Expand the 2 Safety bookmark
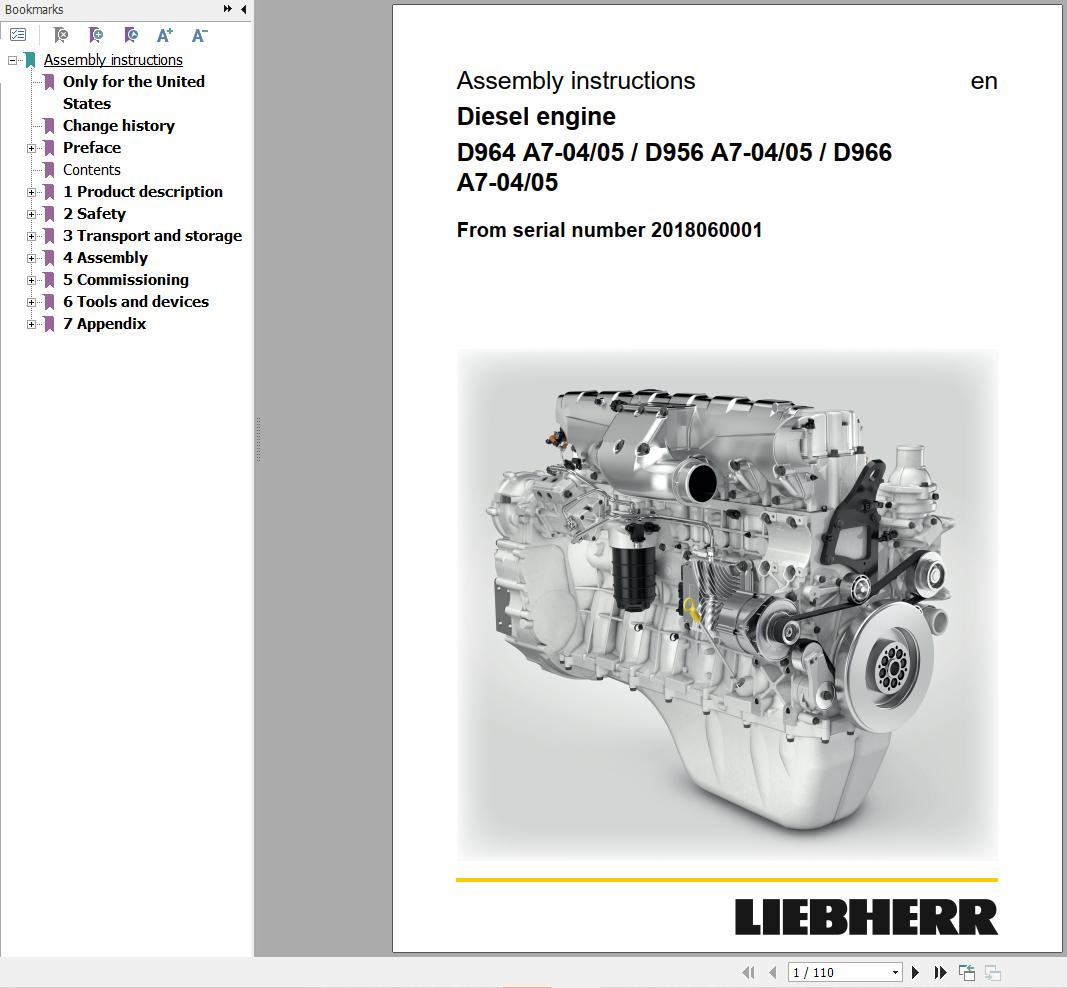 (31, 214)
